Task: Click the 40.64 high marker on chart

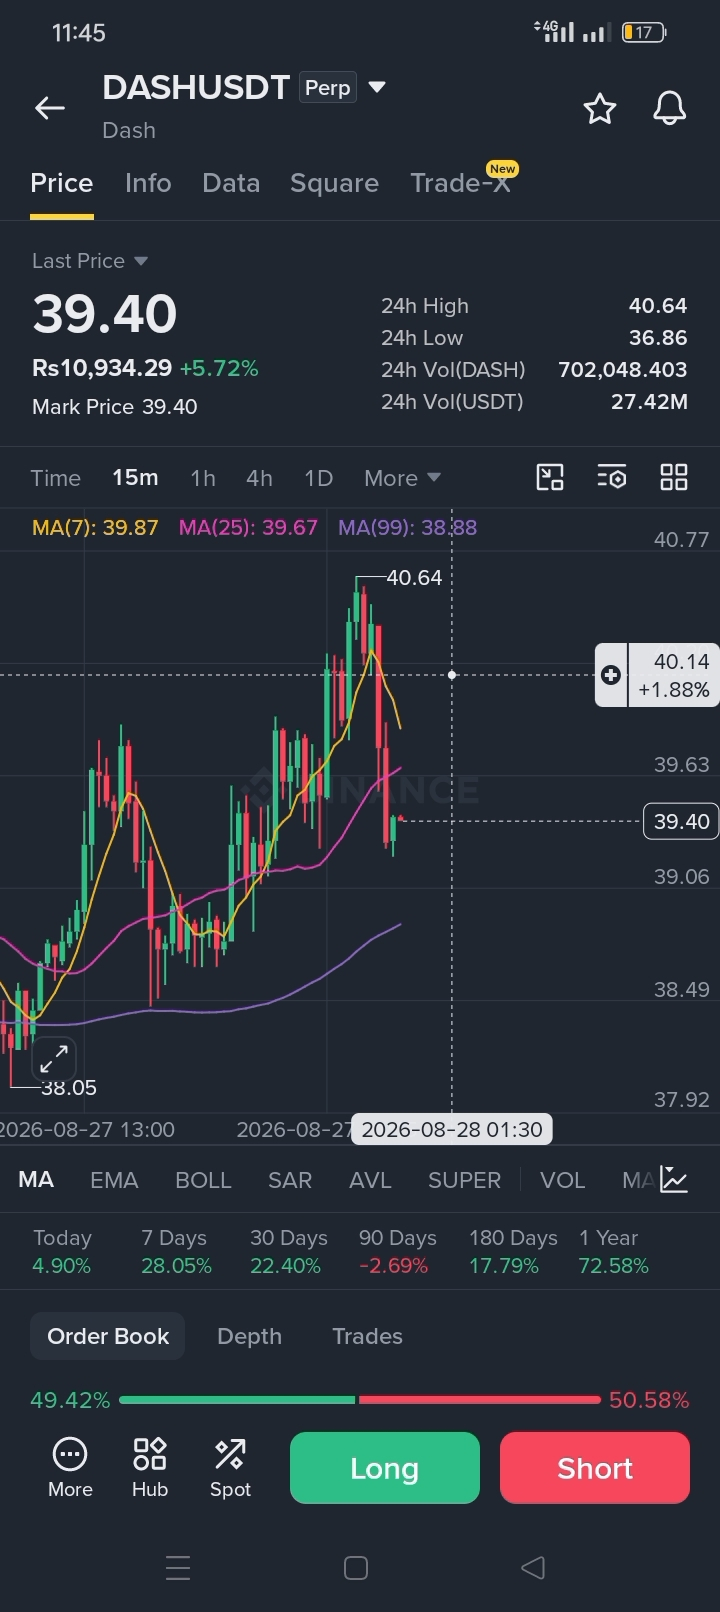Action: (413, 578)
